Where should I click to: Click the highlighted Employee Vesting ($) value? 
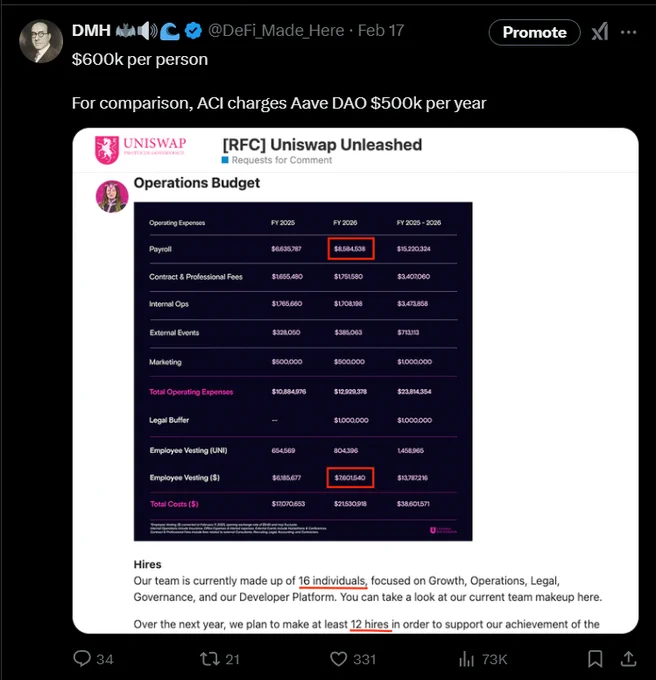350,477
